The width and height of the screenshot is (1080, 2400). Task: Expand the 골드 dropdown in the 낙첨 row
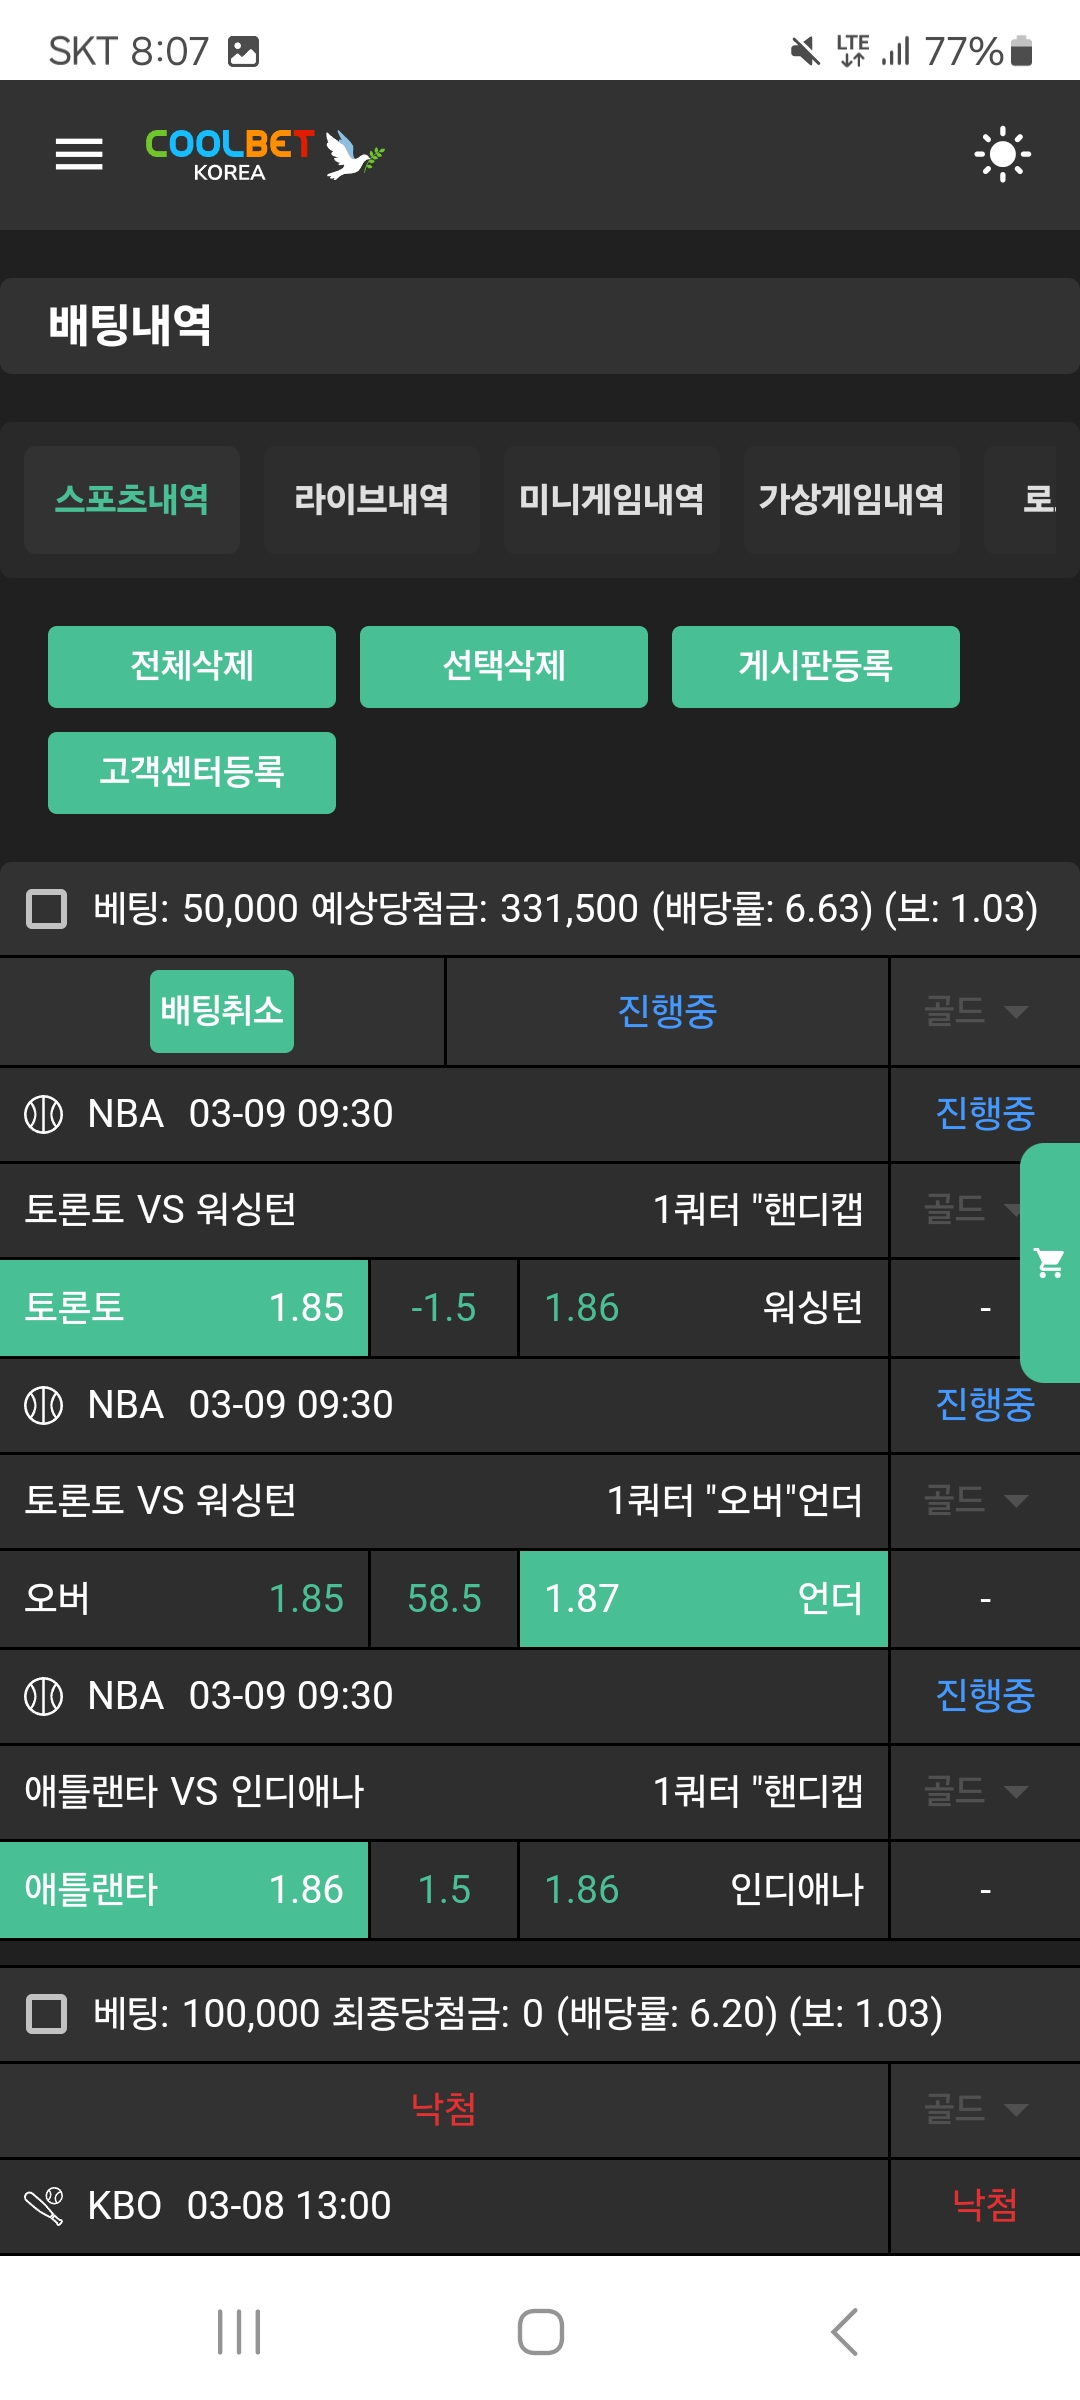pyautogui.click(x=975, y=2109)
